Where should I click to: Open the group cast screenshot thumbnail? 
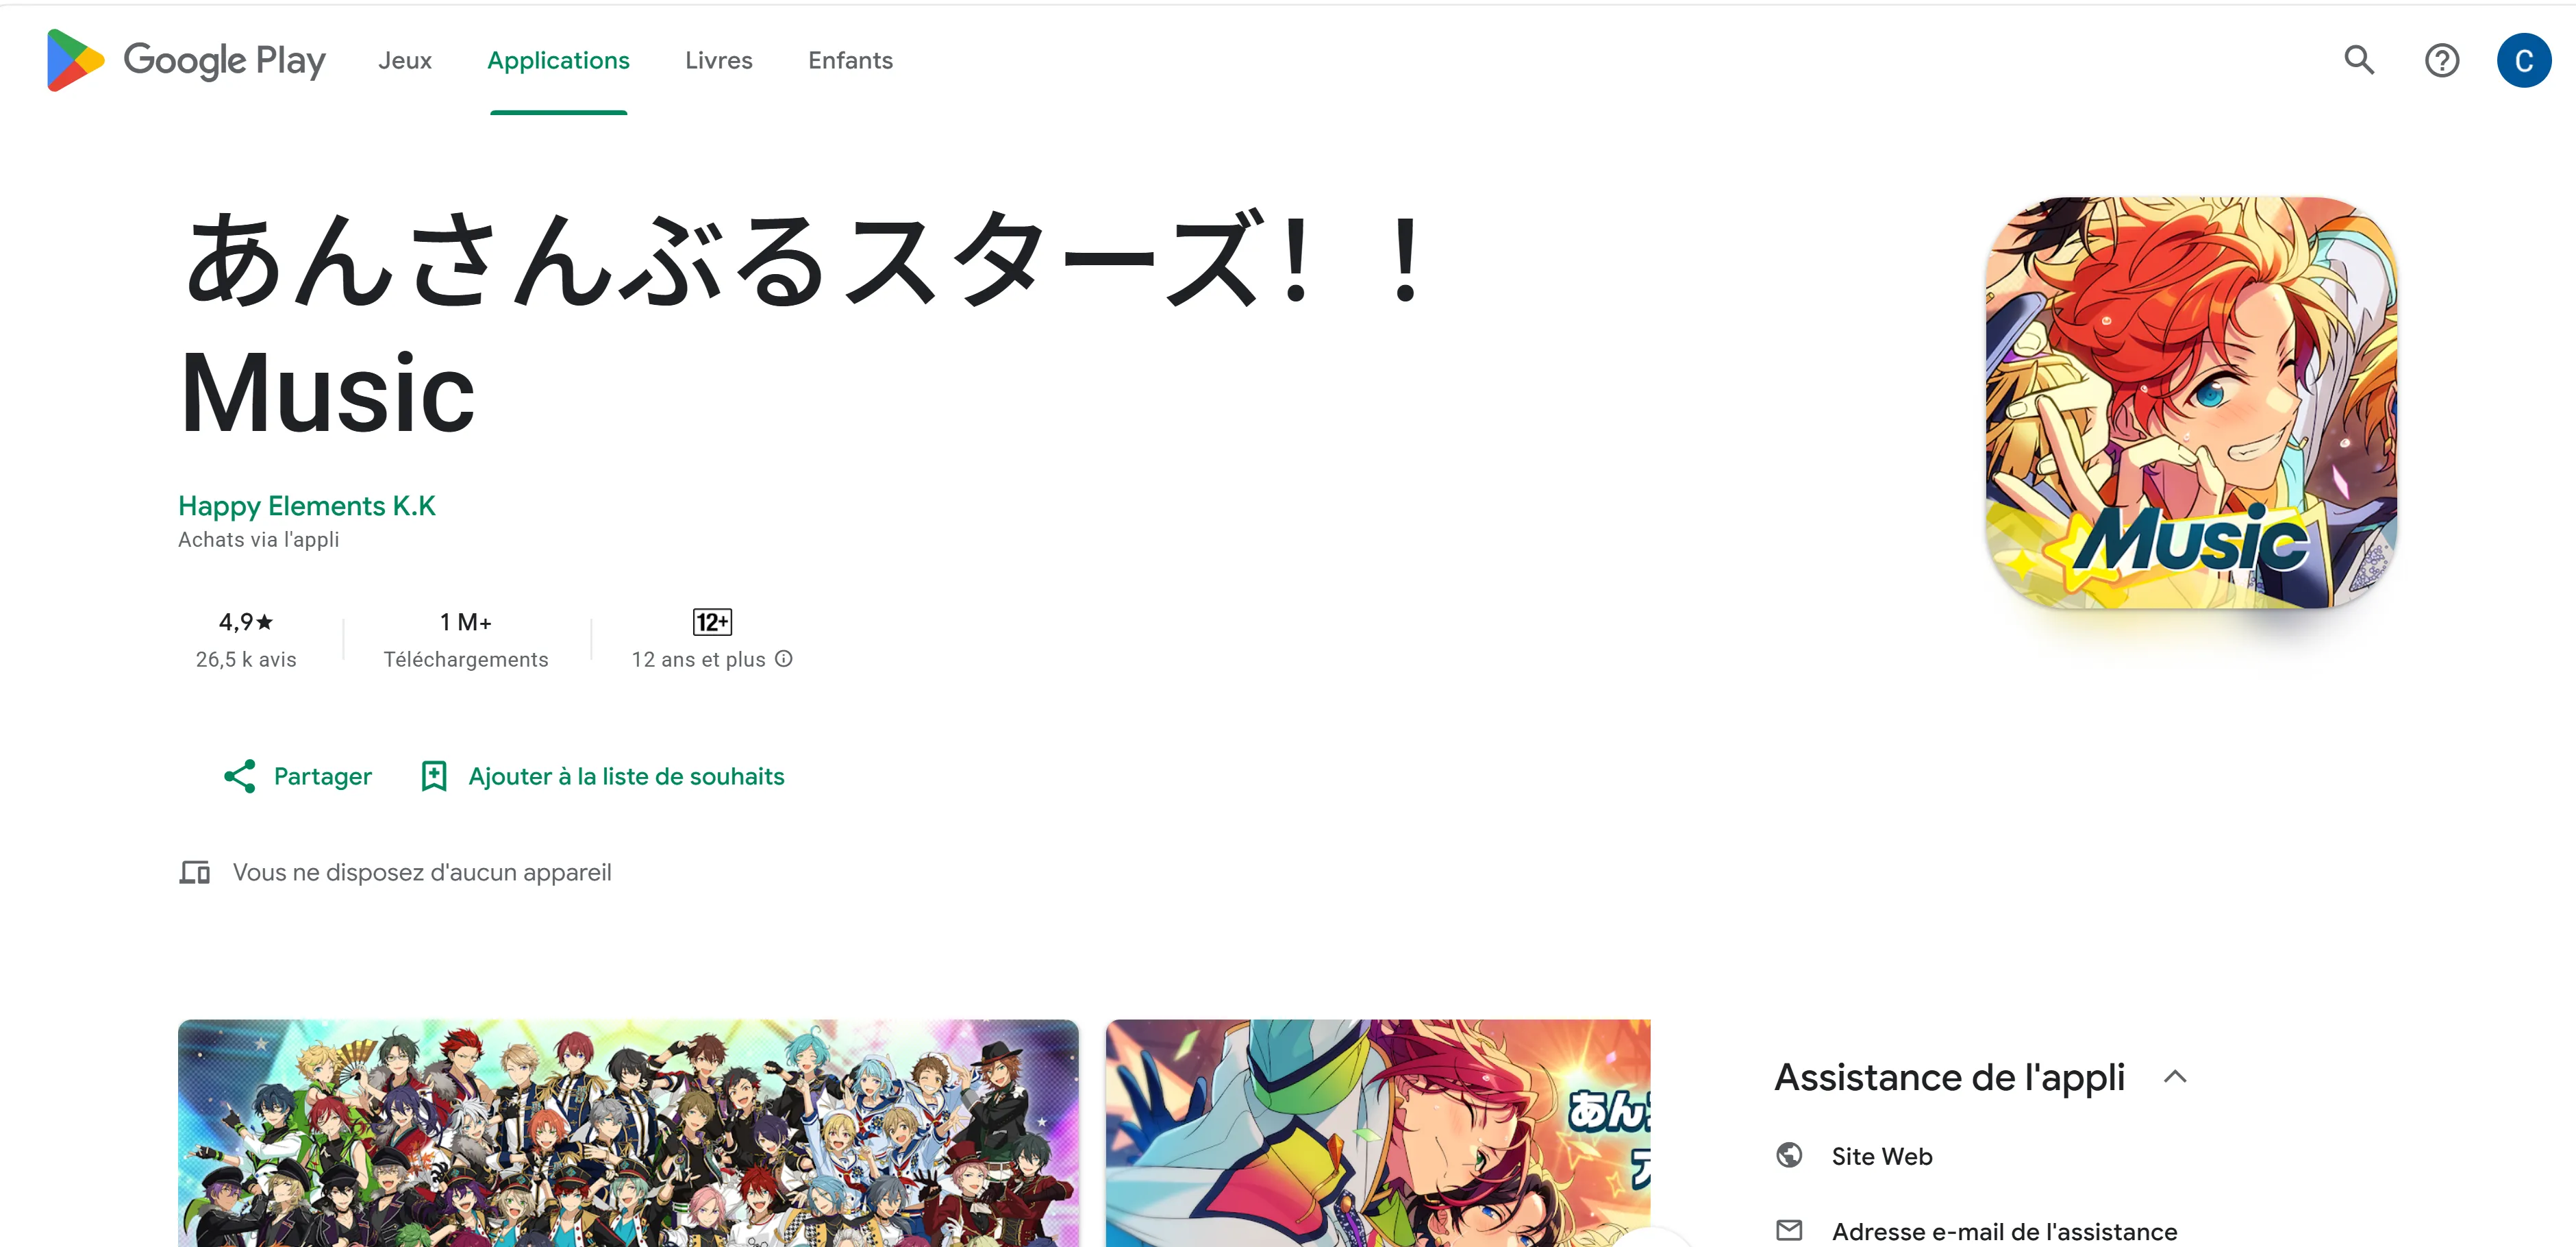(628, 1133)
